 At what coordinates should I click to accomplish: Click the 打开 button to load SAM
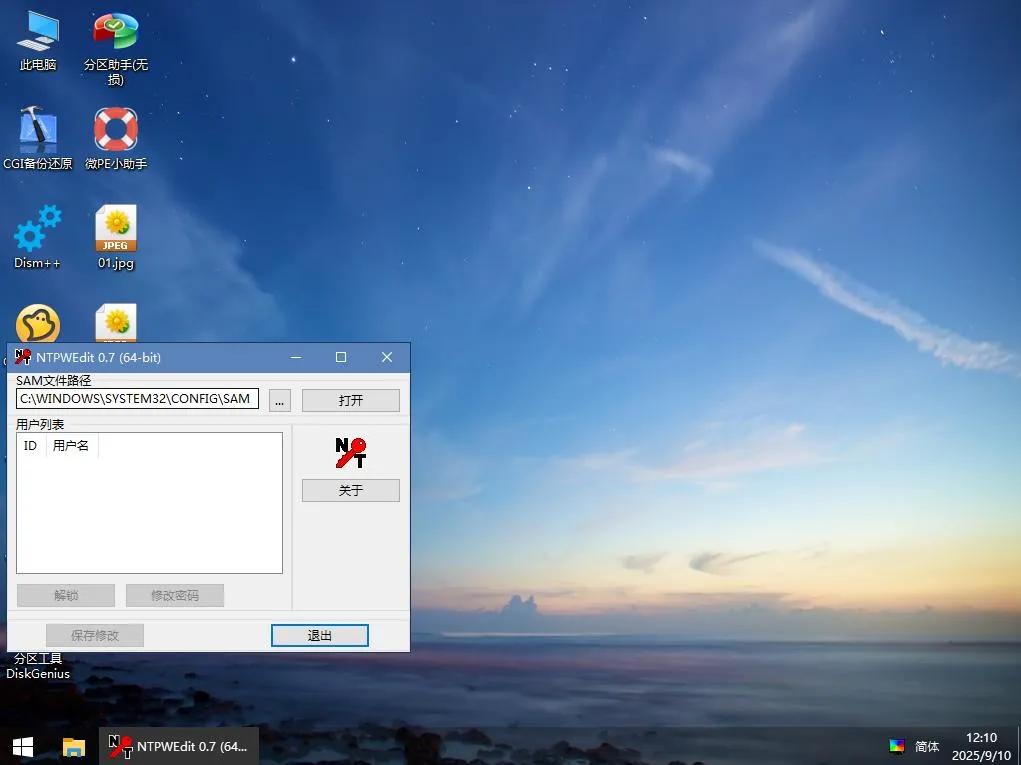coord(350,400)
